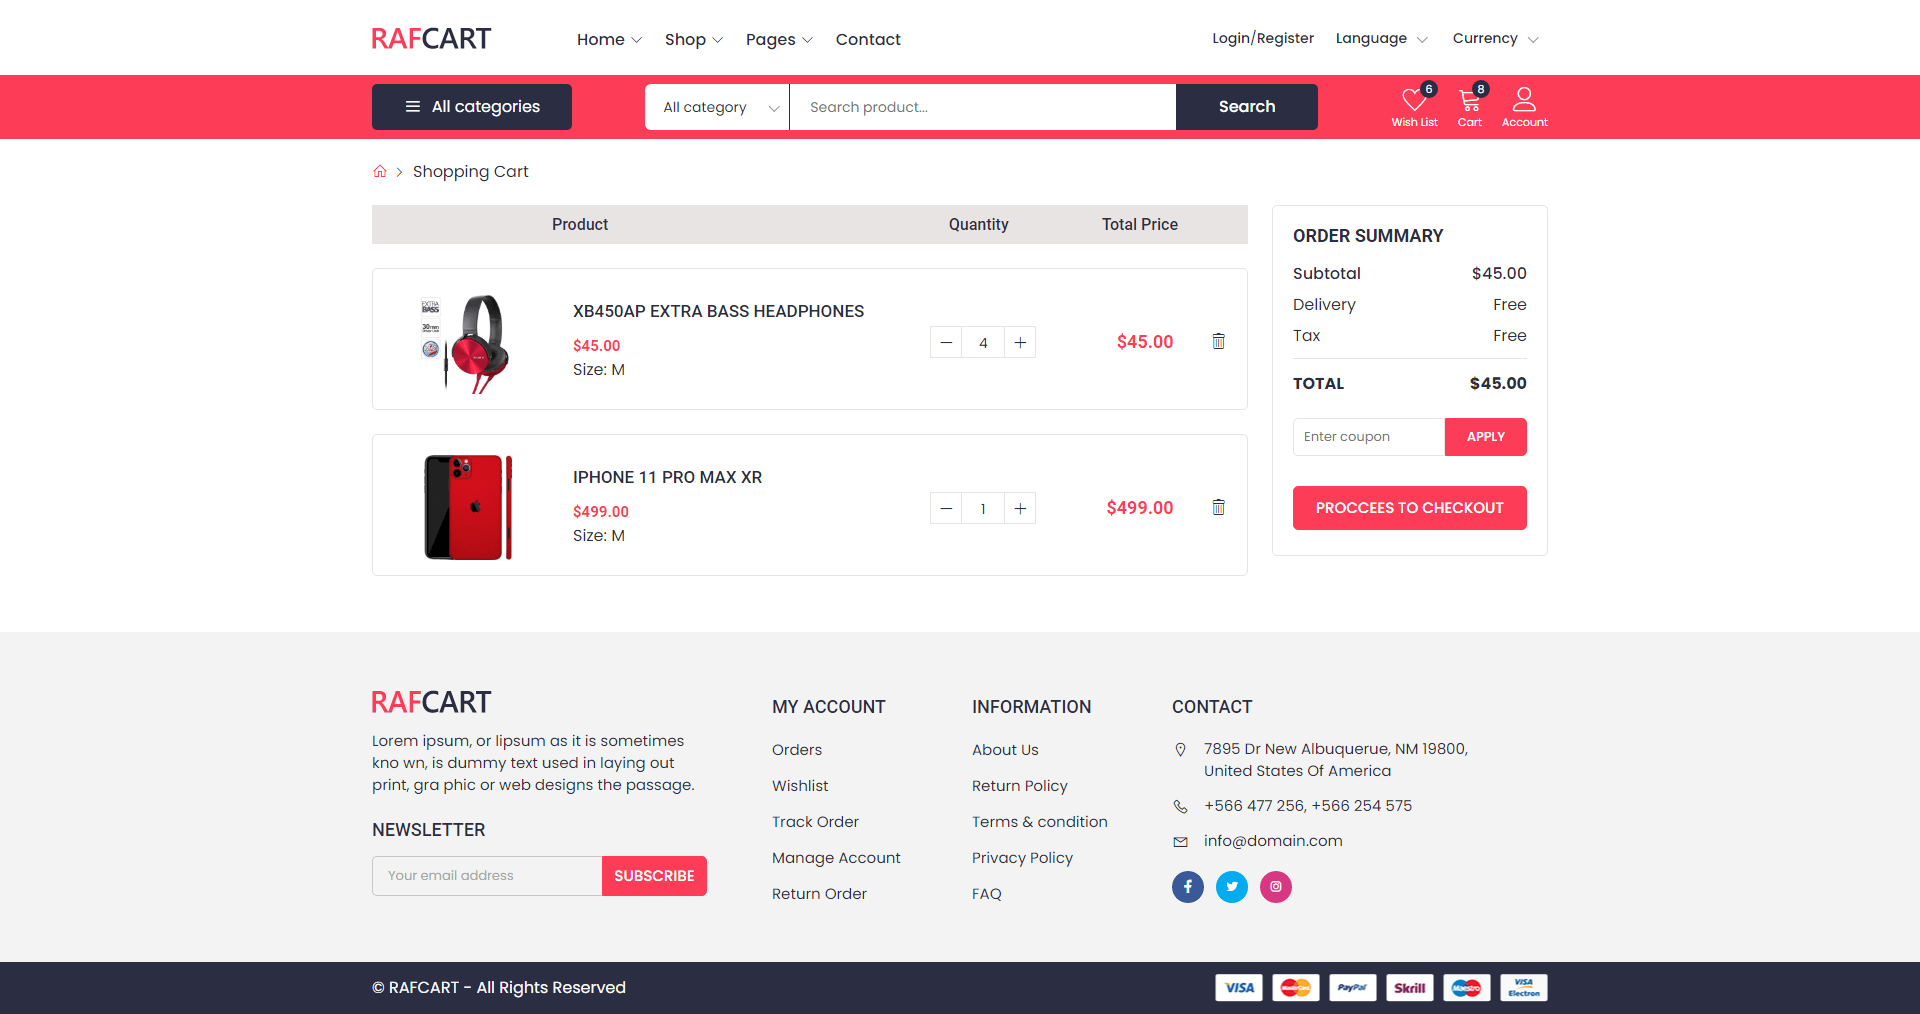Open the All categories menu
Image resolution: width=1920 pixels, height=1014 pixels.
[x=472, y=107]
